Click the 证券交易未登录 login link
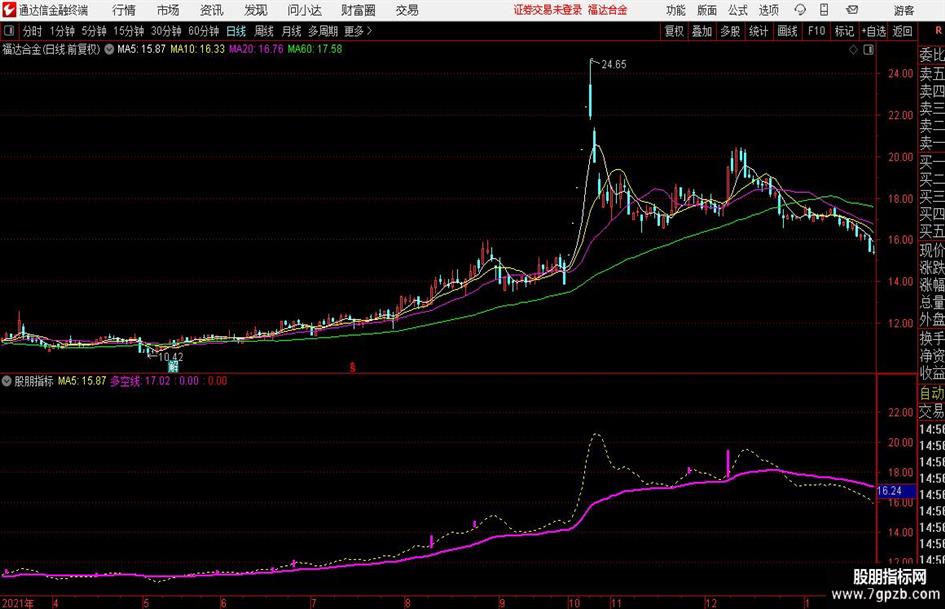This screenshot has height=609, width=945. [x=548, y=10]
